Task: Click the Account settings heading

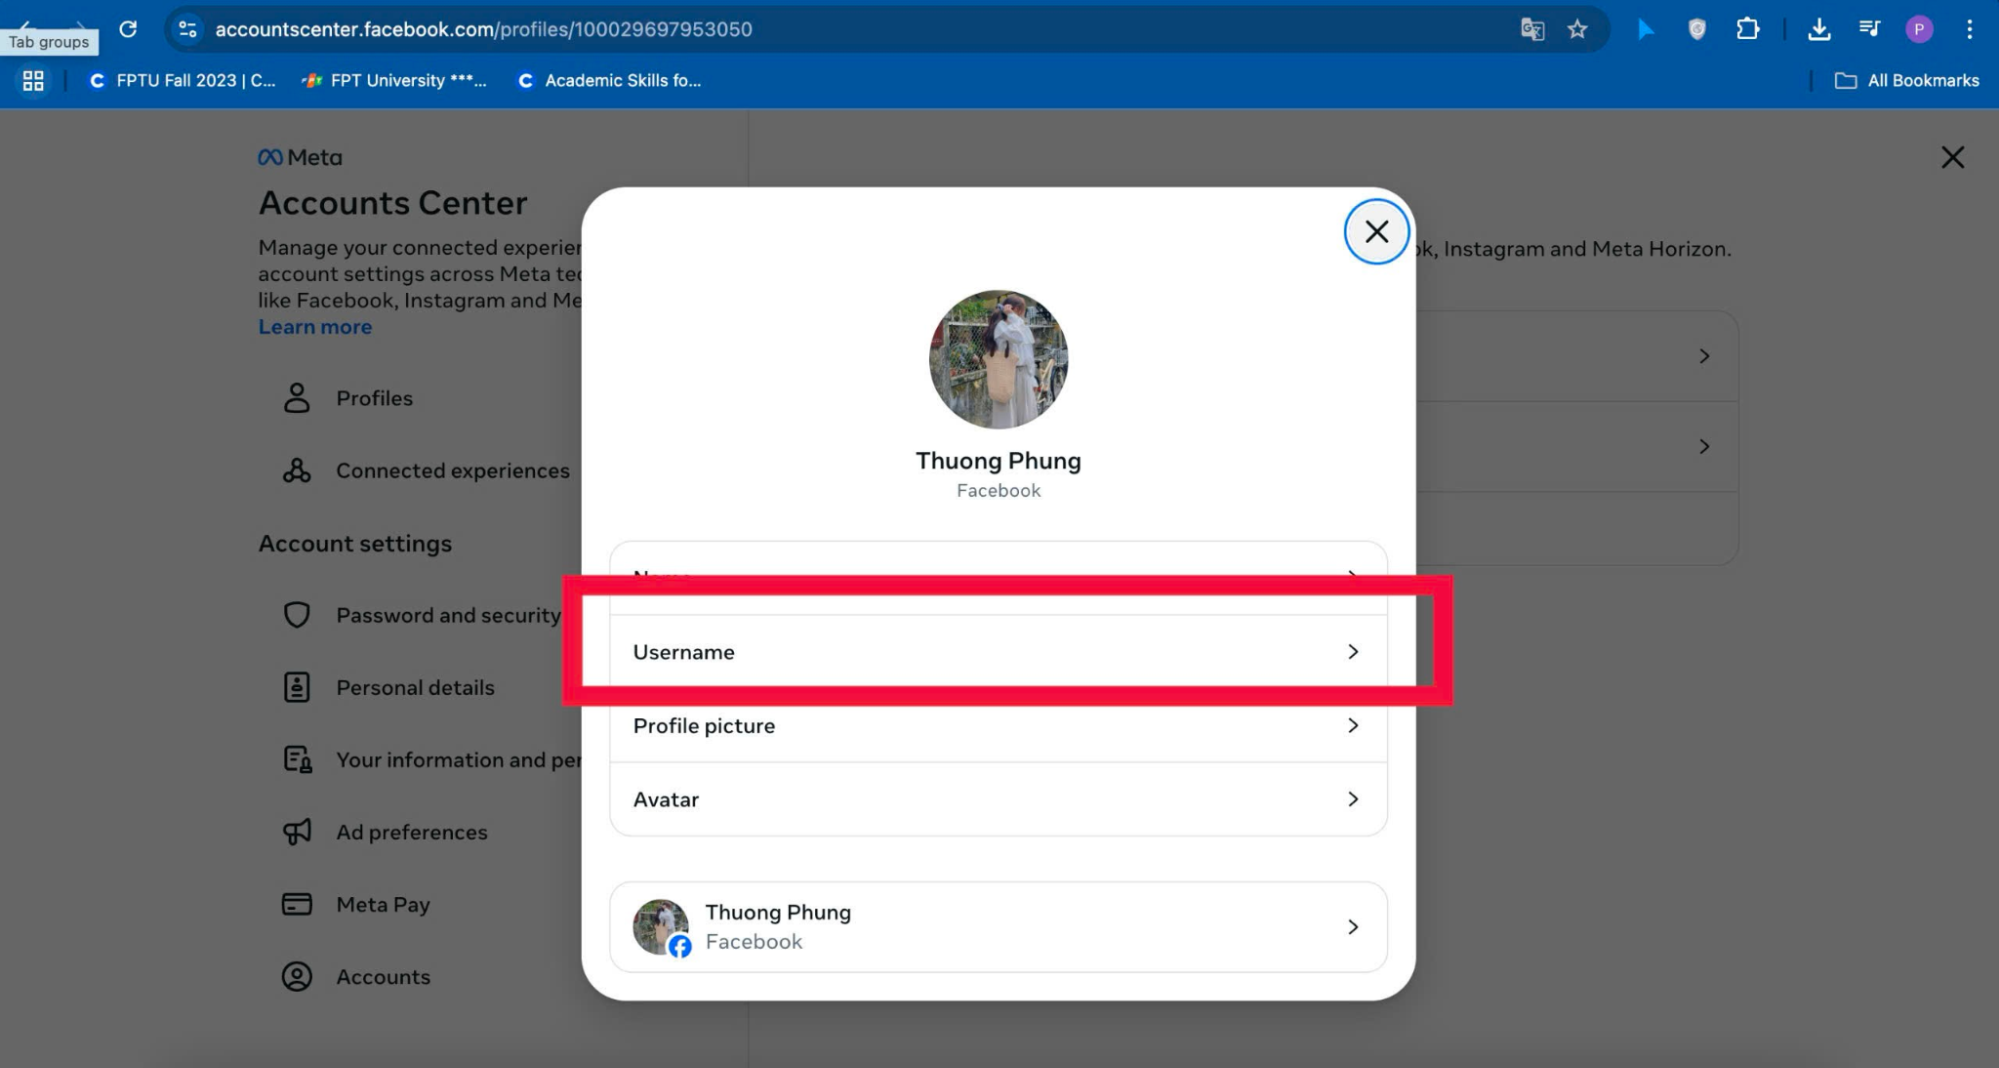Action: 355,543
